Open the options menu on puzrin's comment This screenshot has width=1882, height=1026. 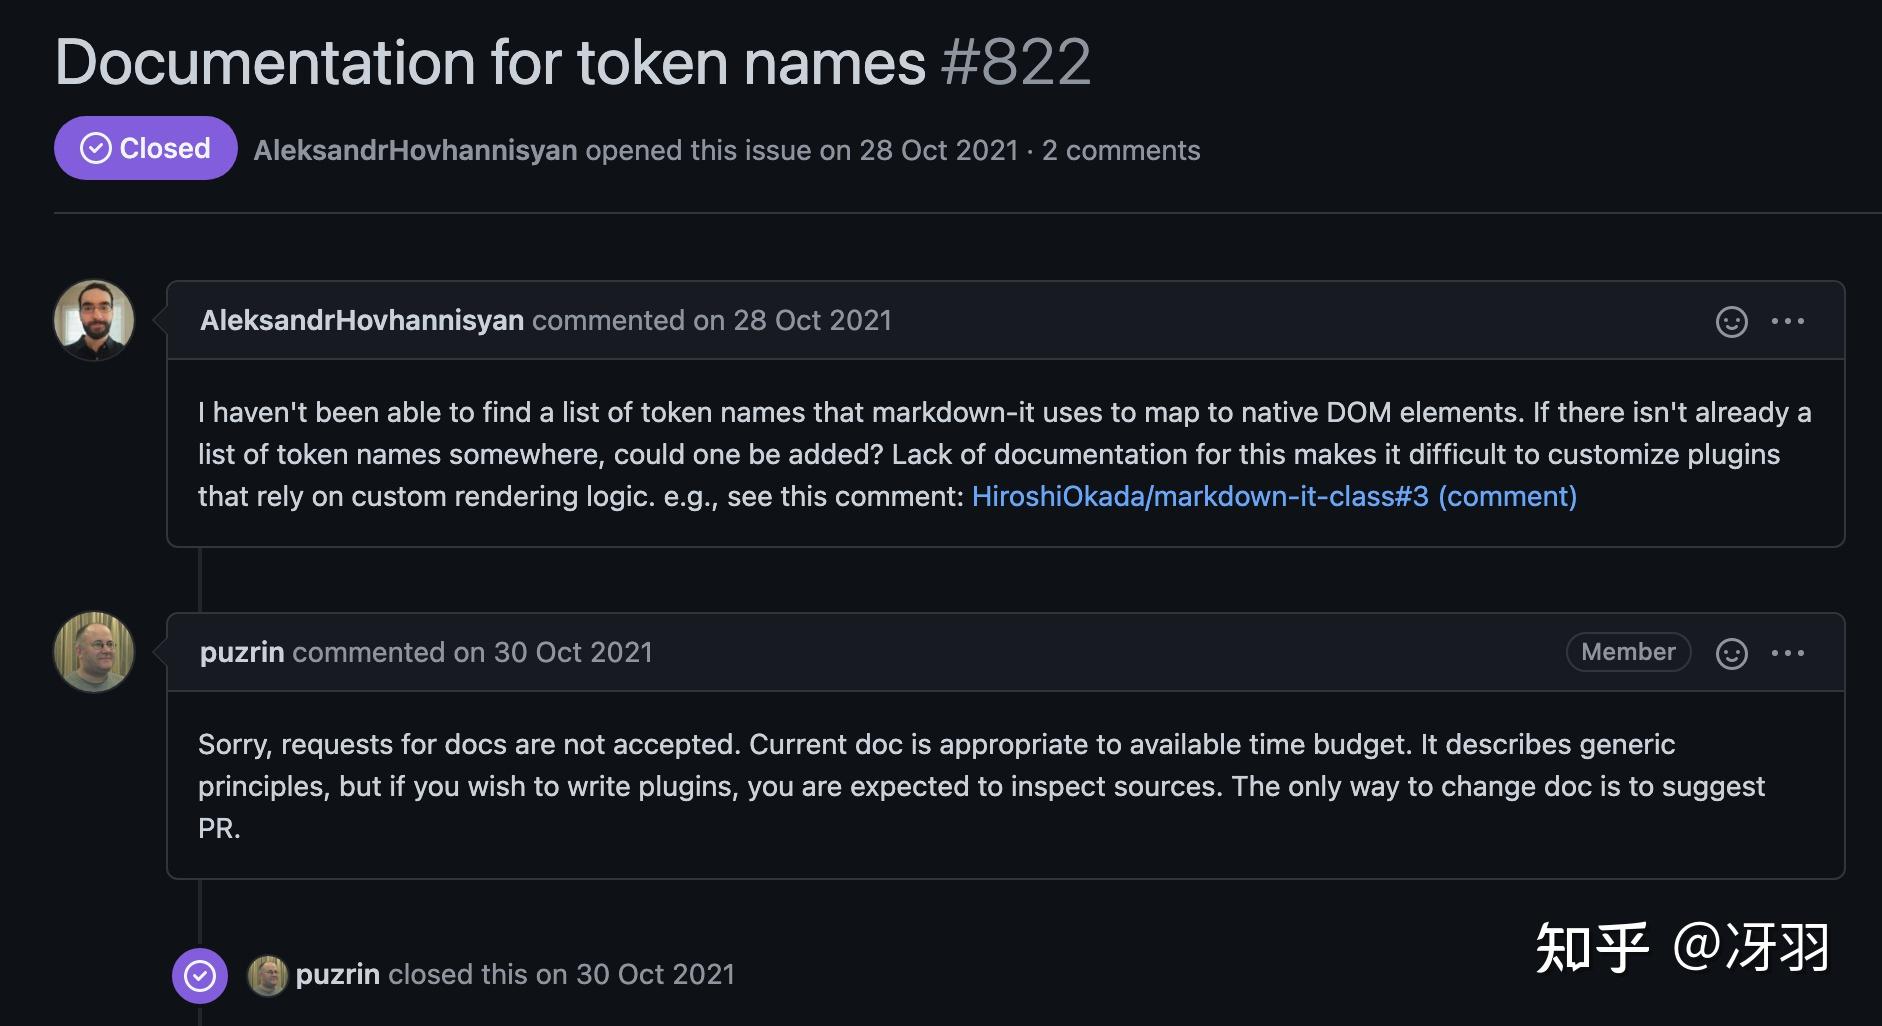[x=1787, y=653]
